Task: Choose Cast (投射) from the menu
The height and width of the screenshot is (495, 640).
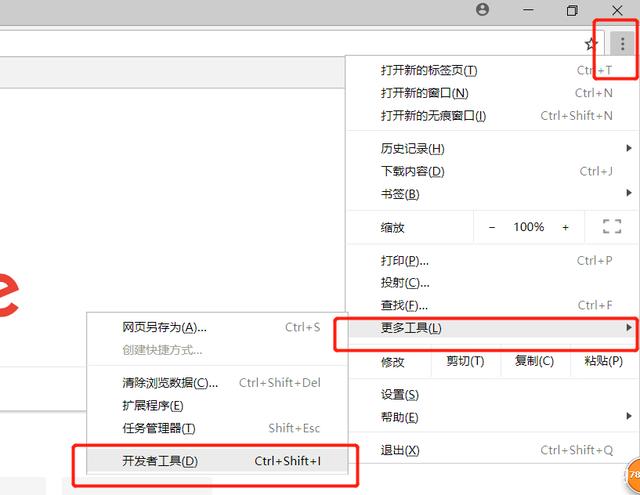Action: [x=491, y=283]
